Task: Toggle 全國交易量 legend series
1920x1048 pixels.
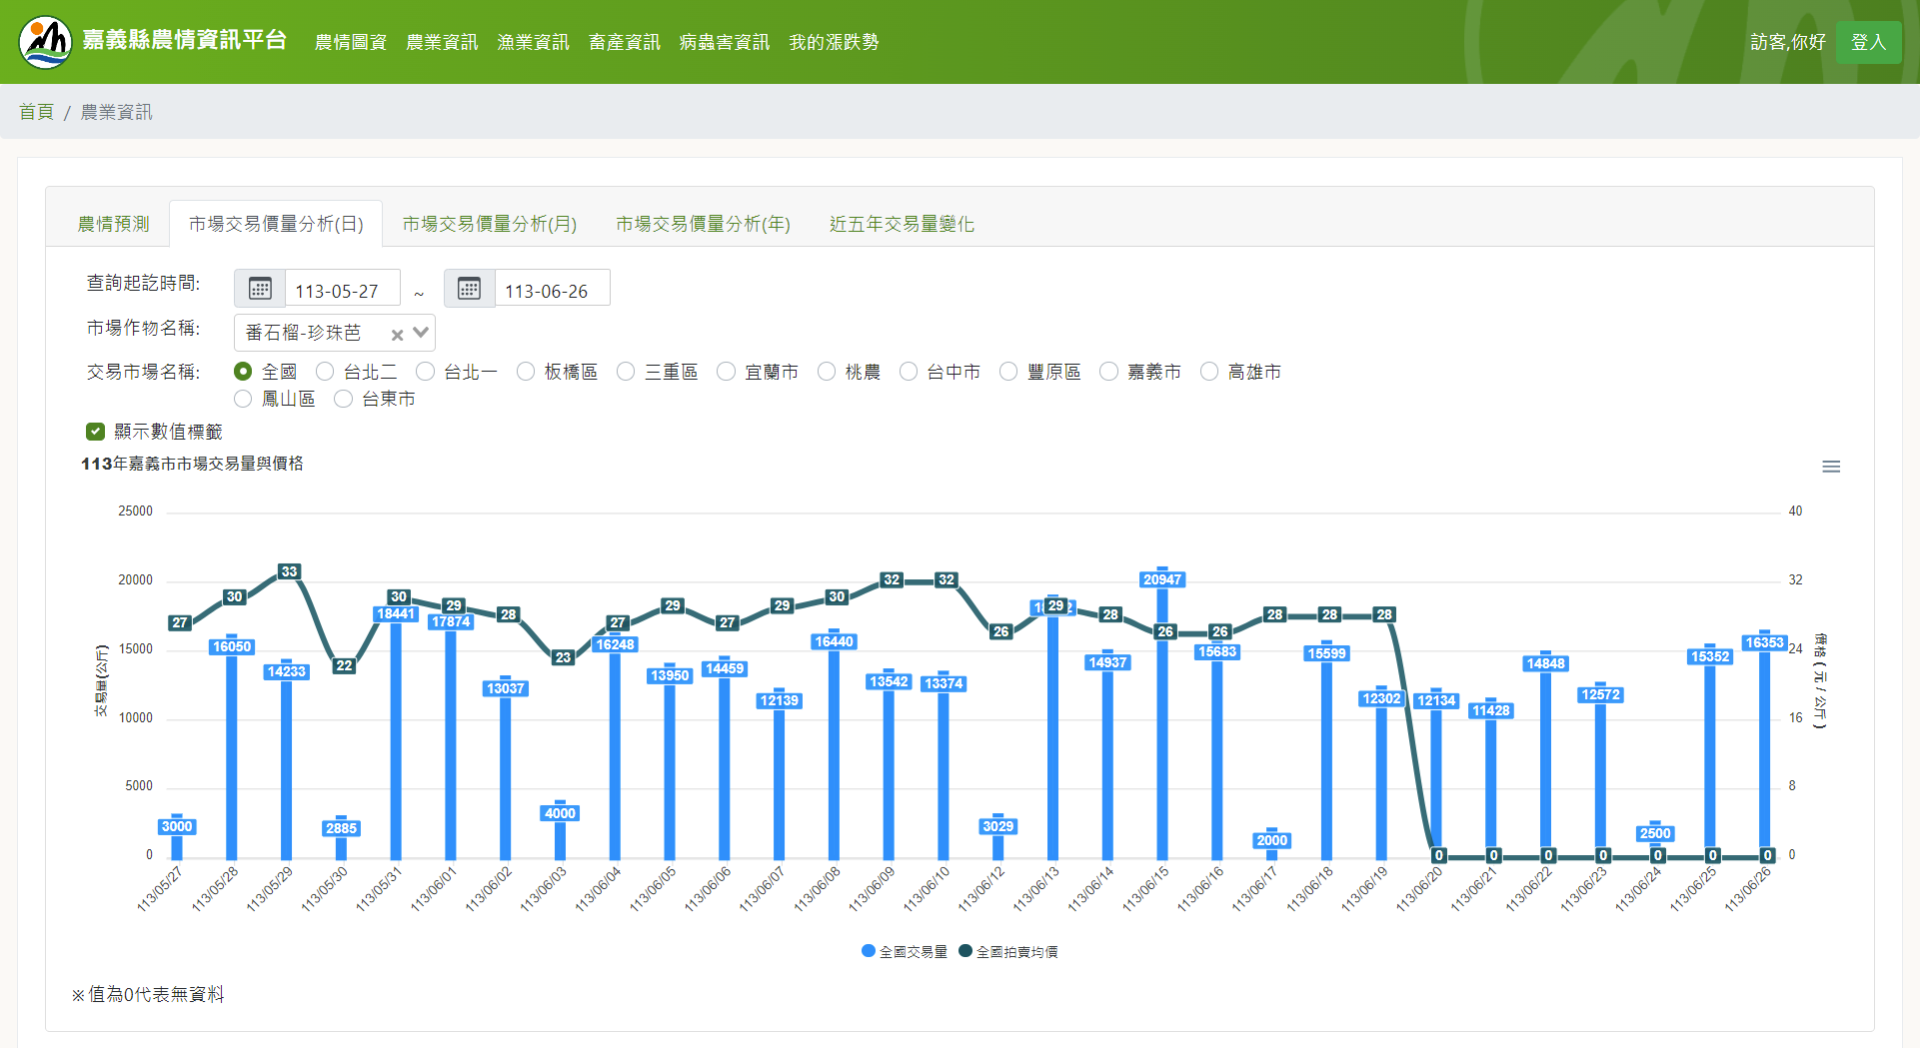Action: [x=904, y=952]
